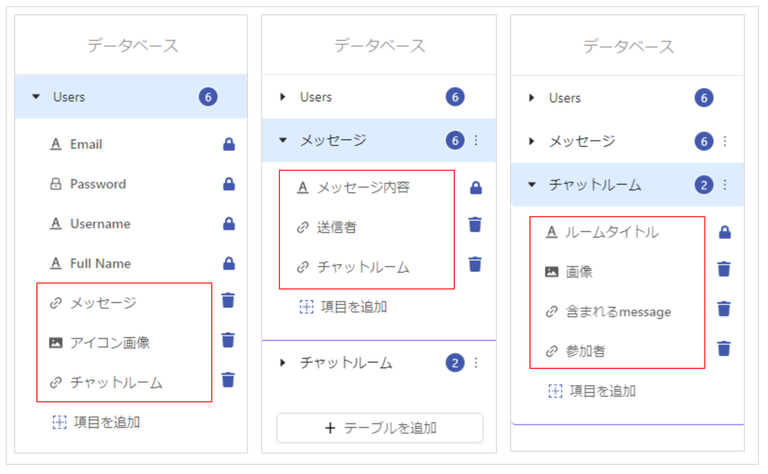Image resolution: width=768 pixels, height=474 pixels.
Task: Add a field via 項目を追加 under ルームタイトル list
Action: (592, 391)
